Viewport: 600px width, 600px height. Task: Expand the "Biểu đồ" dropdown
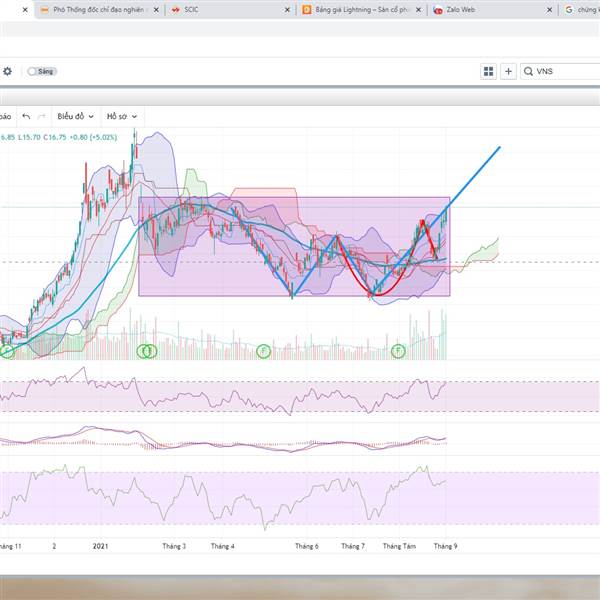(x=75, y=116)
